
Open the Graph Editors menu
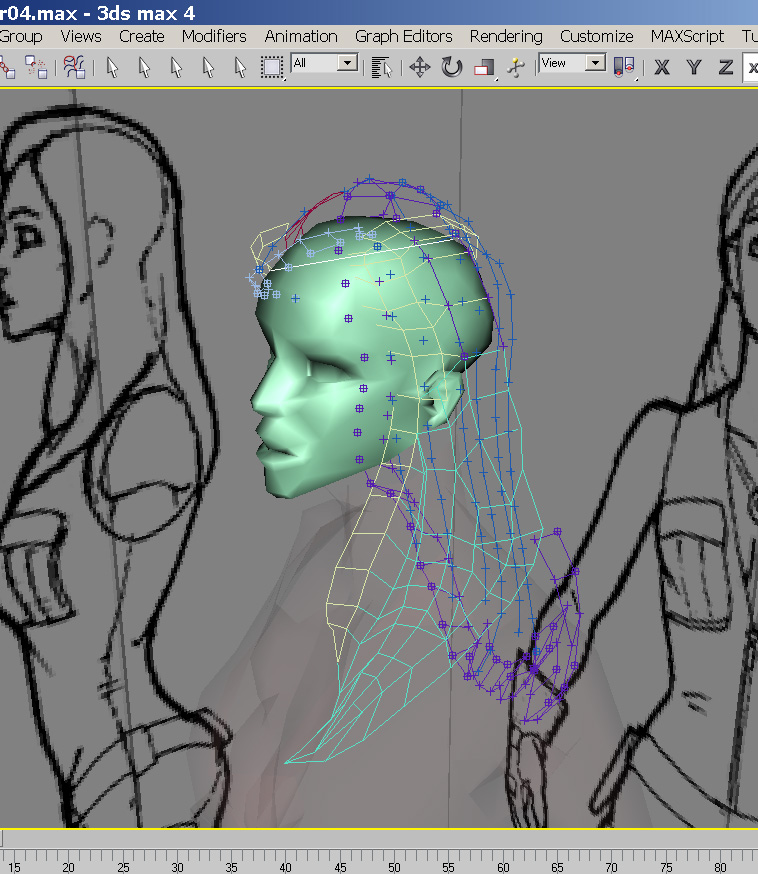pos(404,36)
